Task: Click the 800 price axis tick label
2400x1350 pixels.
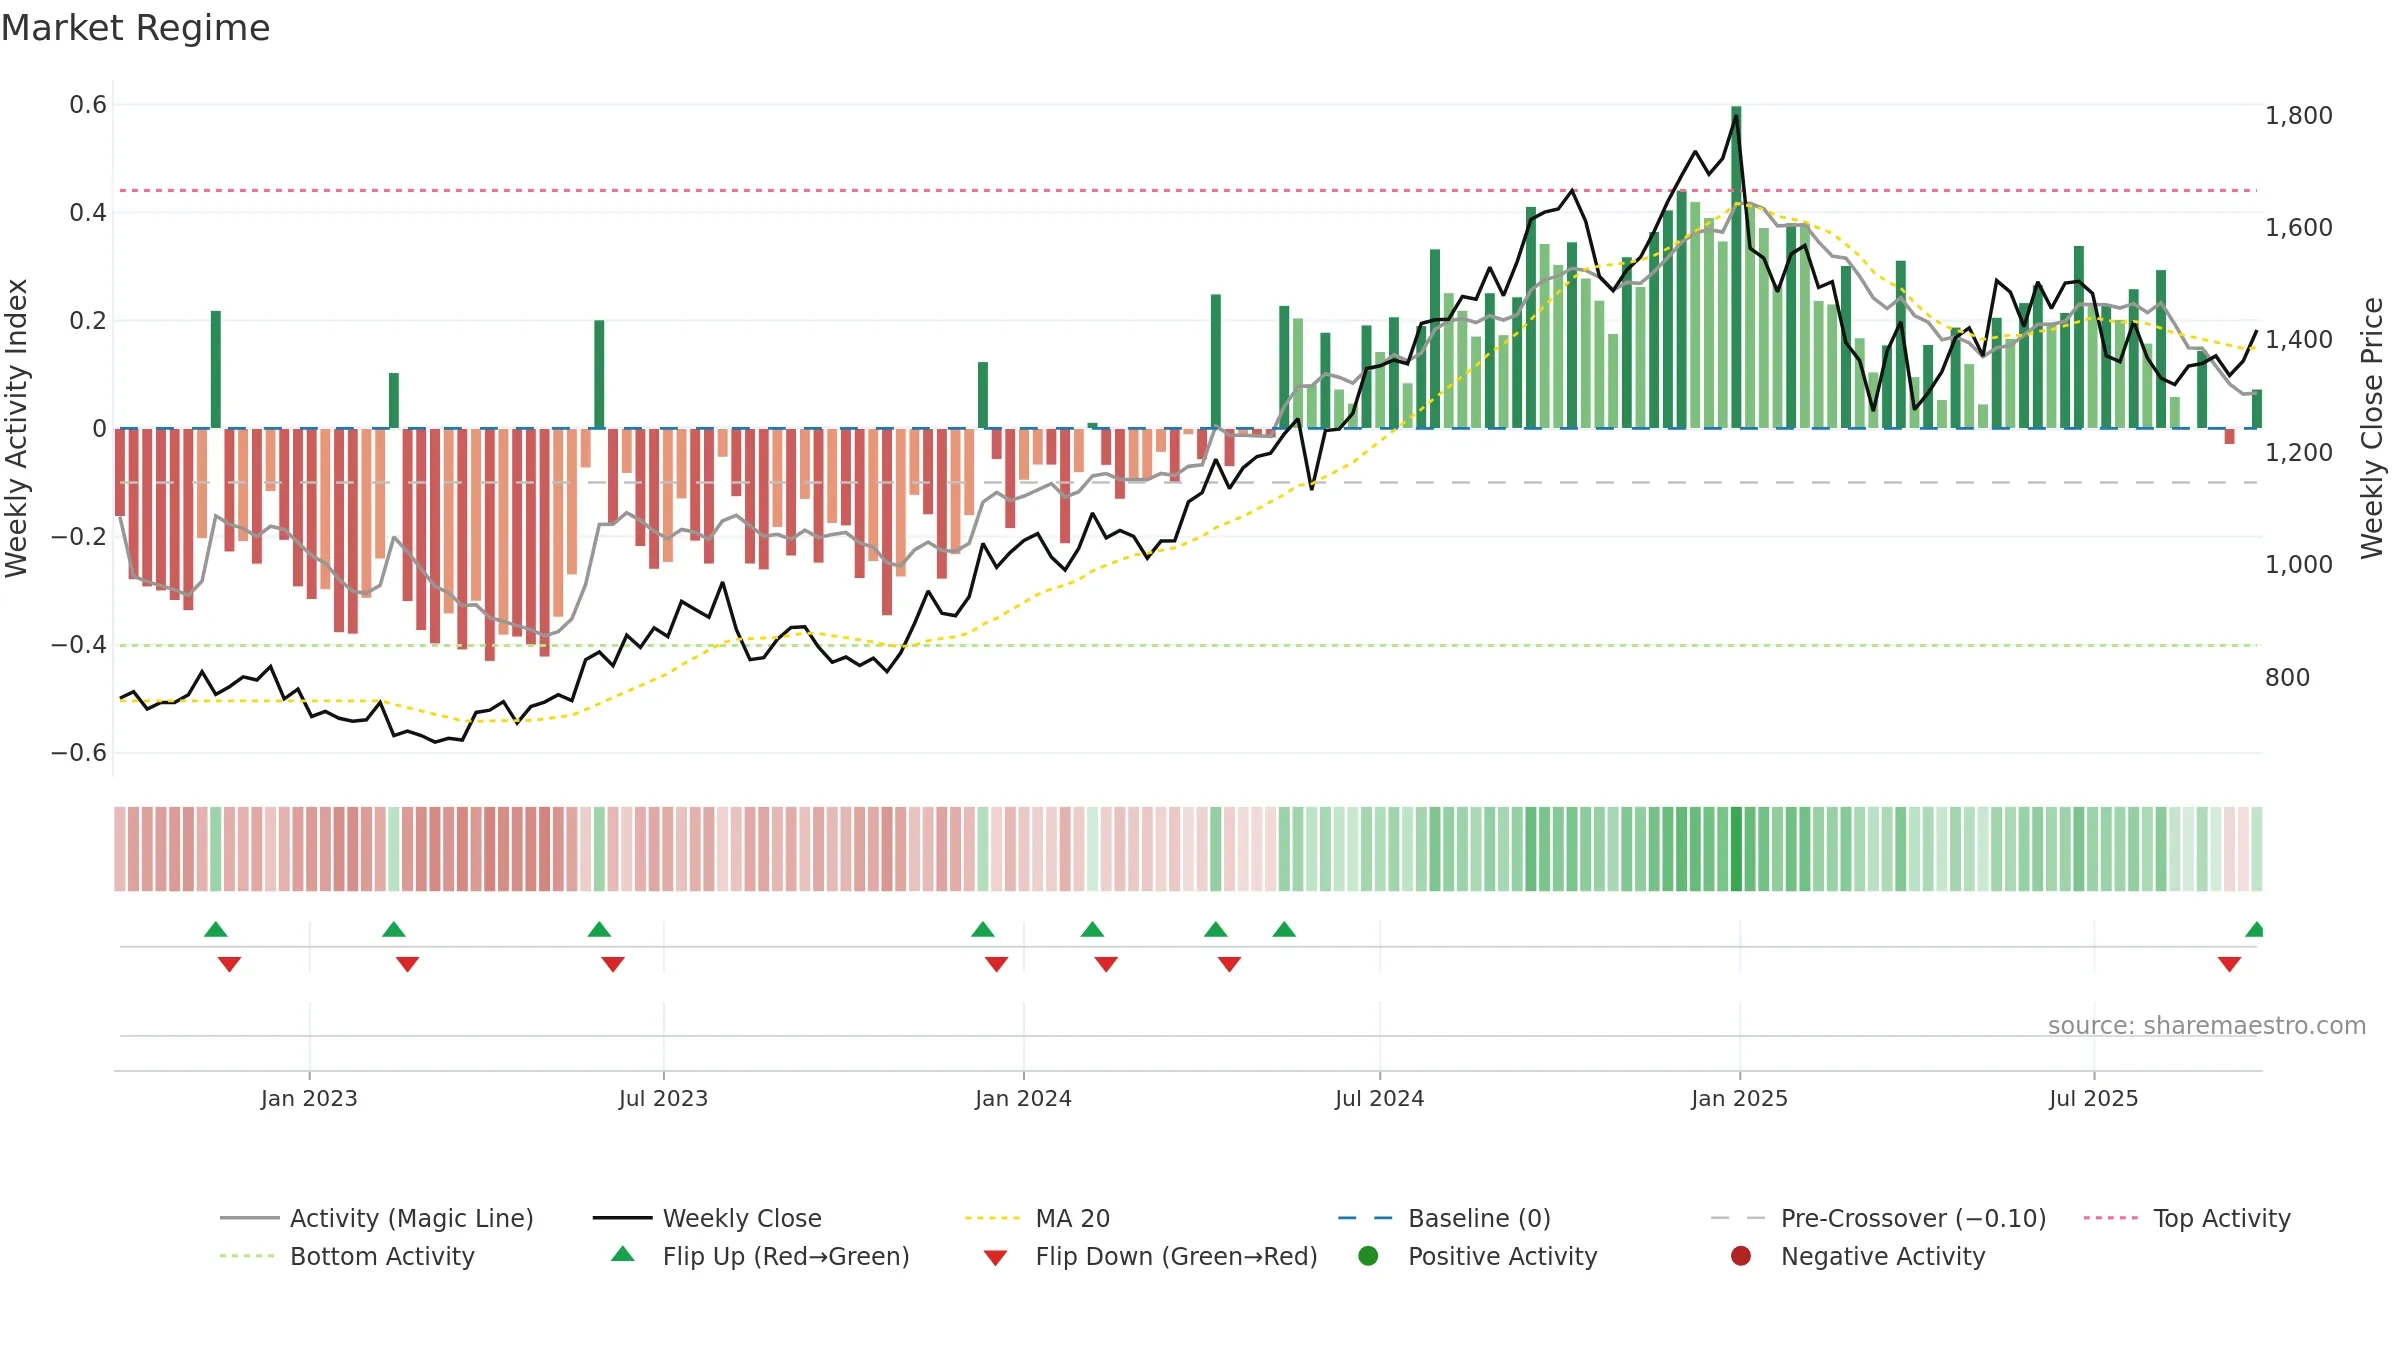Action: (2287, 678)
